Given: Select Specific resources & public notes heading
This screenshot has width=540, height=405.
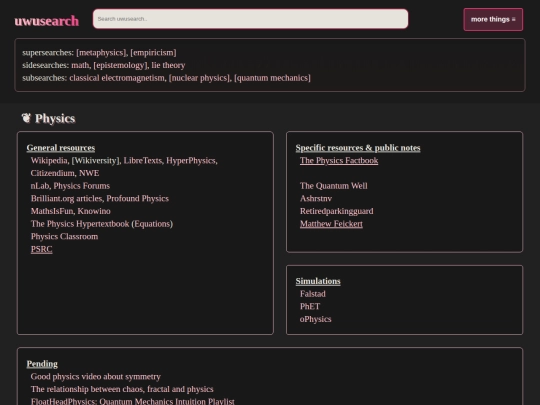Looking at the screenshot, I should pos(358,148).
